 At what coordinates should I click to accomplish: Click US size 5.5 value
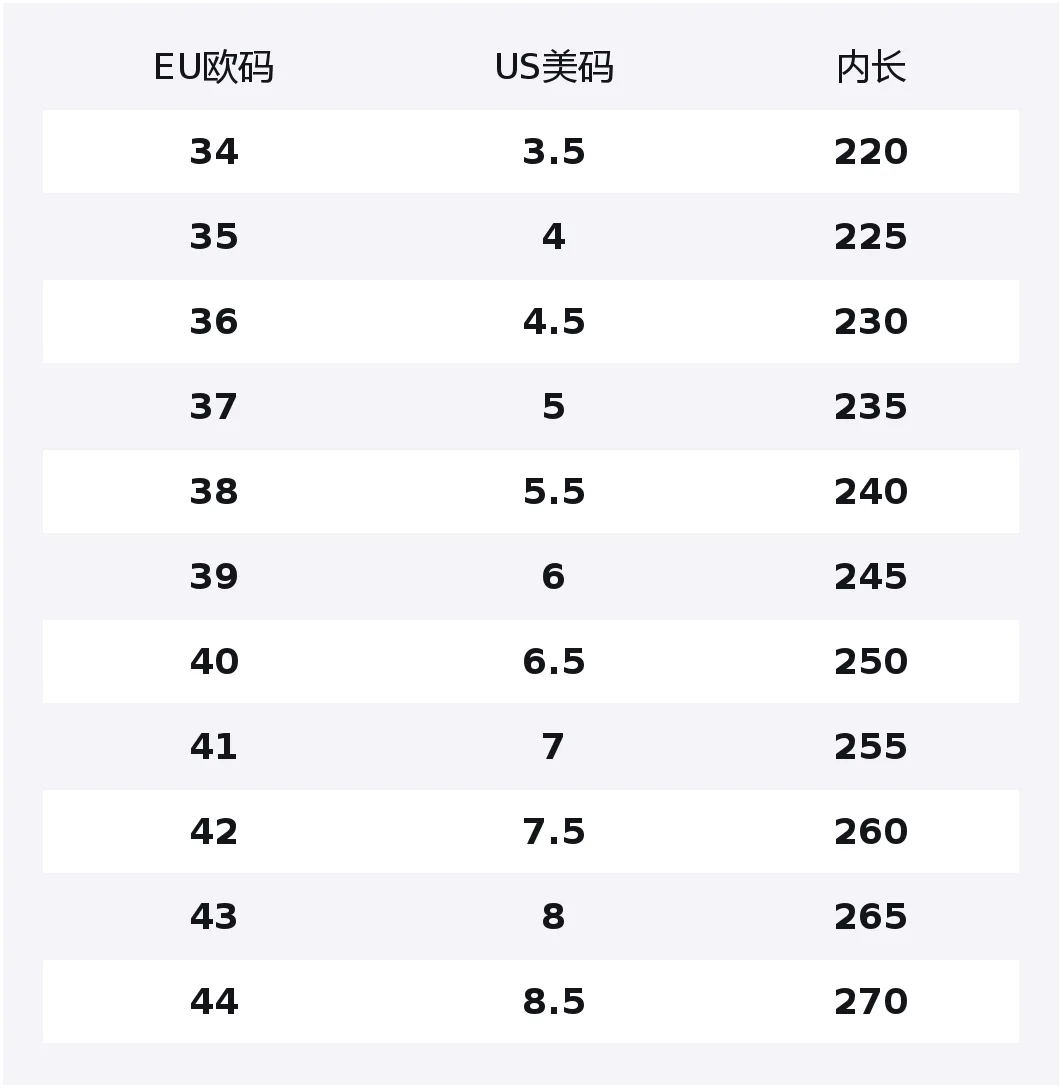pos(554,491)
